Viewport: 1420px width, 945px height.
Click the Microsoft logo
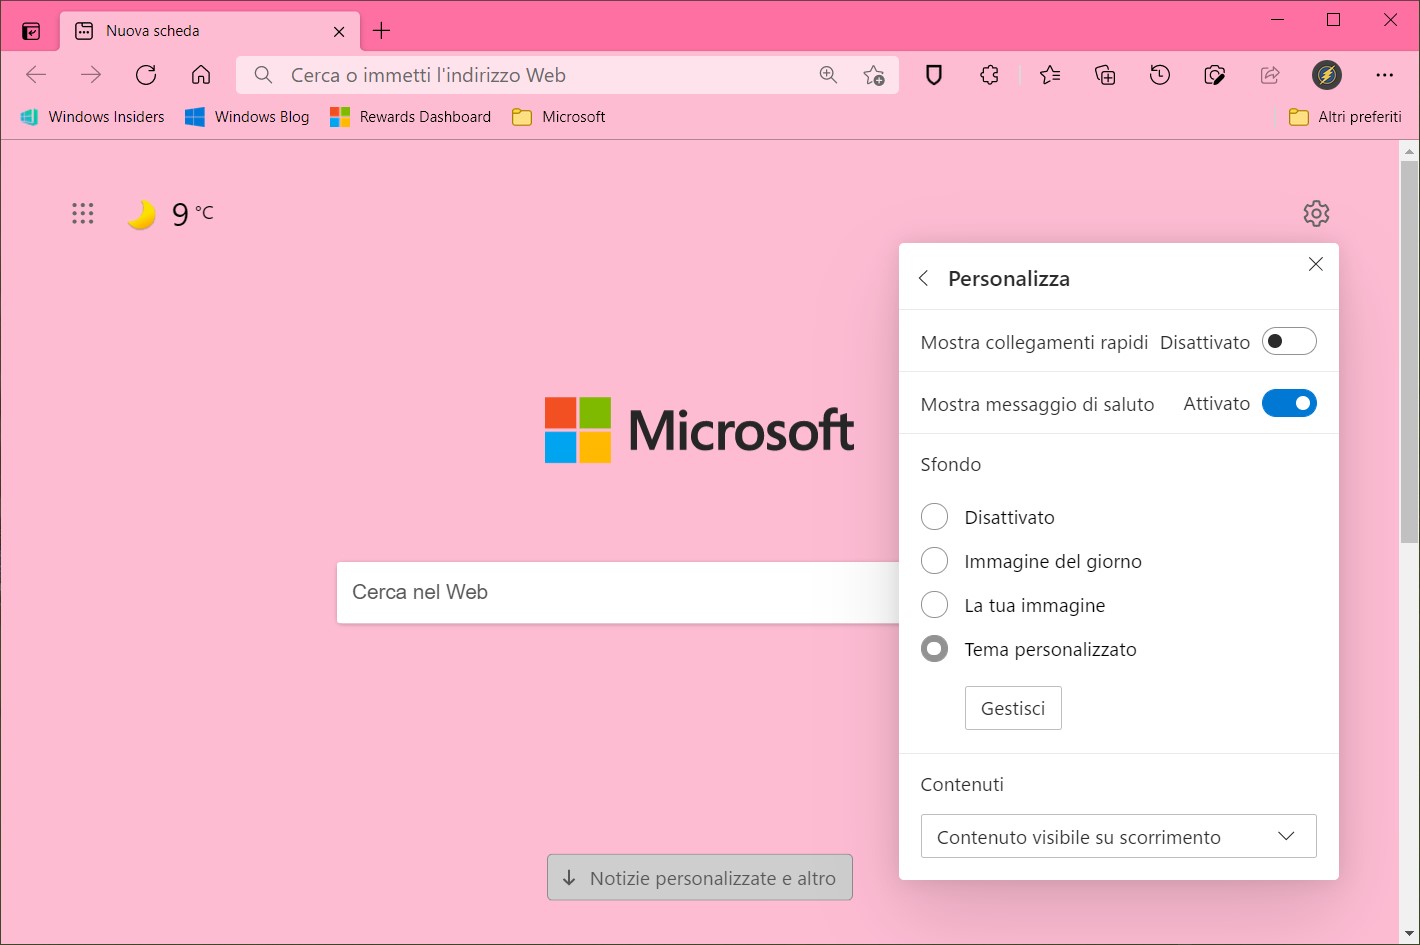[700, 431]
